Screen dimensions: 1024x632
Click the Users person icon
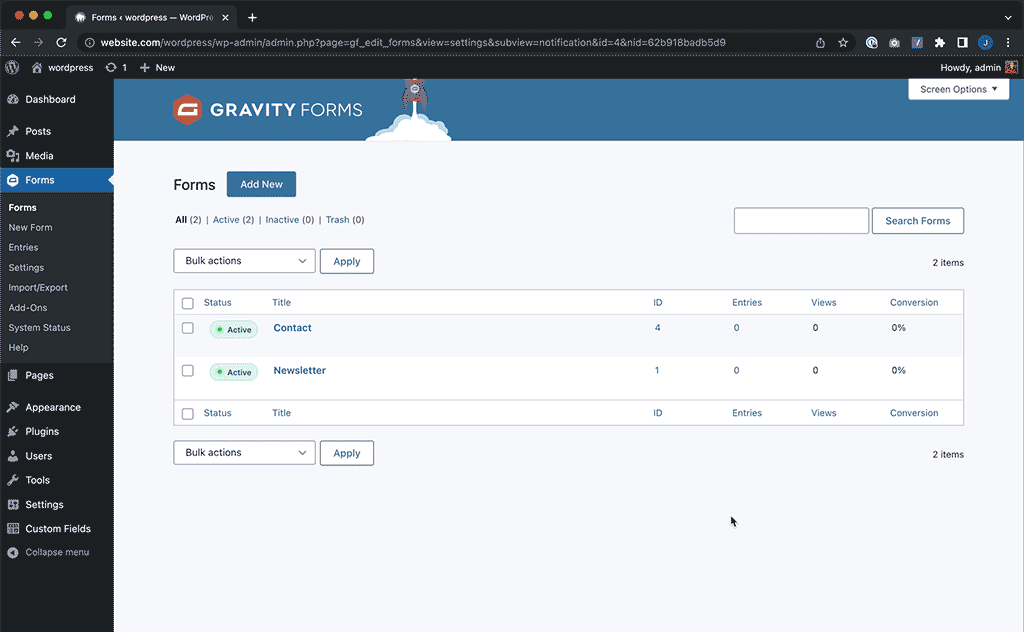tap(12, 456)
